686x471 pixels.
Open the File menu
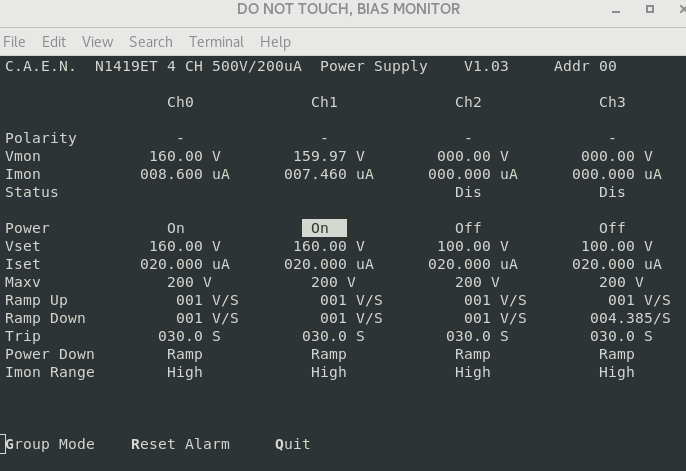click(14, 42)
